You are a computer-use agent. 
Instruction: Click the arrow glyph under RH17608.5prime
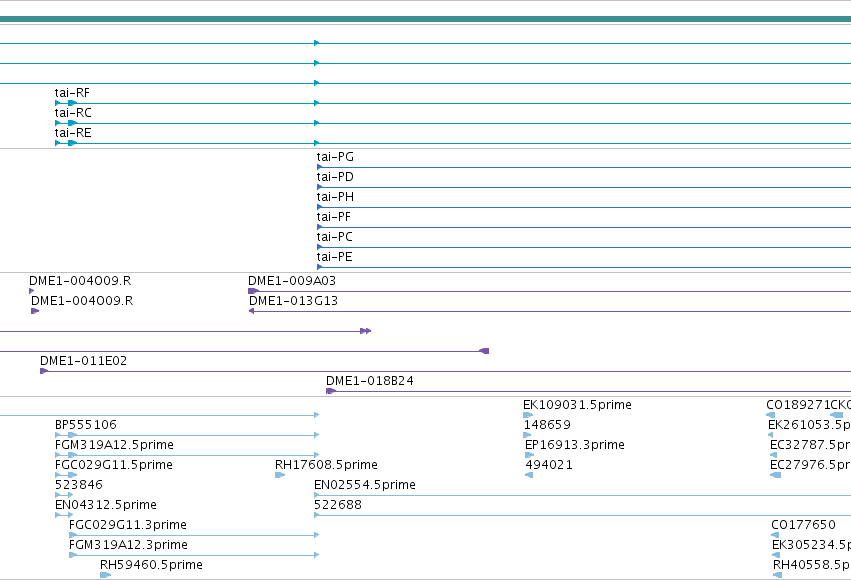(280, 475)
